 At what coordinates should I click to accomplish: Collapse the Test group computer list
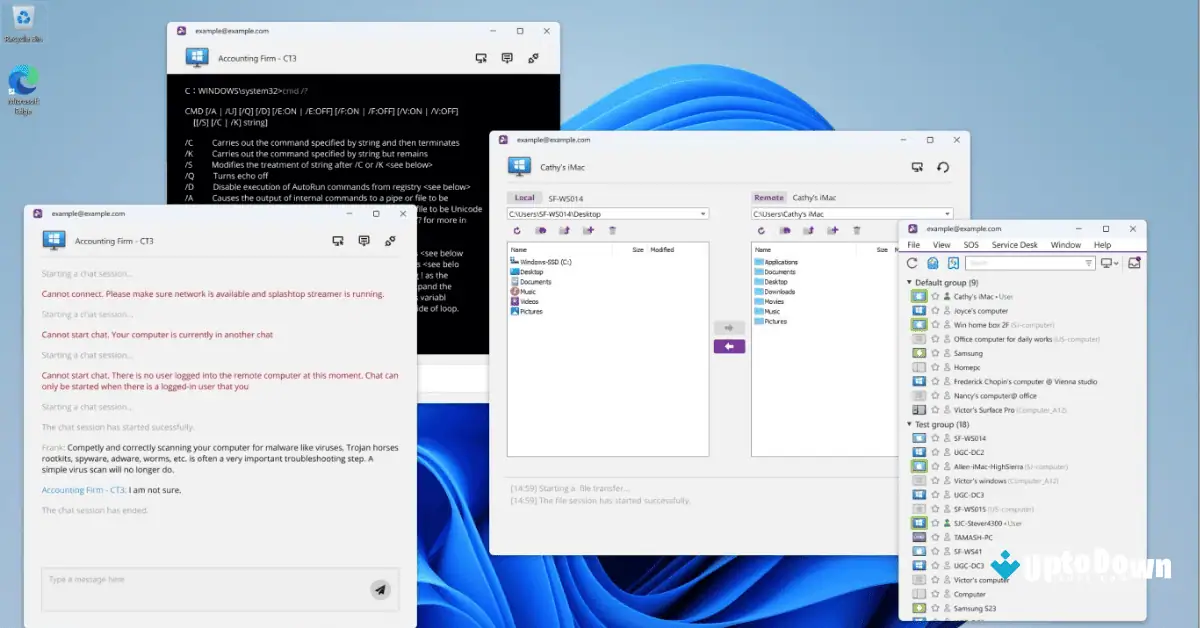(908, 423)
